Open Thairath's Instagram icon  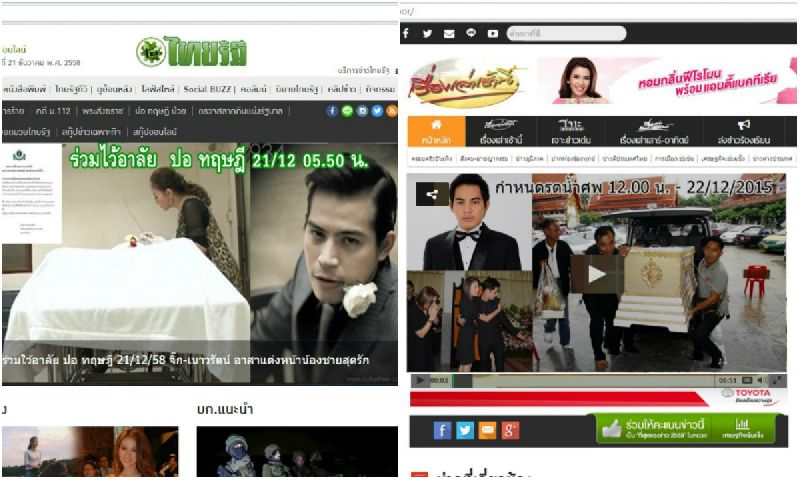click(362, 111)
